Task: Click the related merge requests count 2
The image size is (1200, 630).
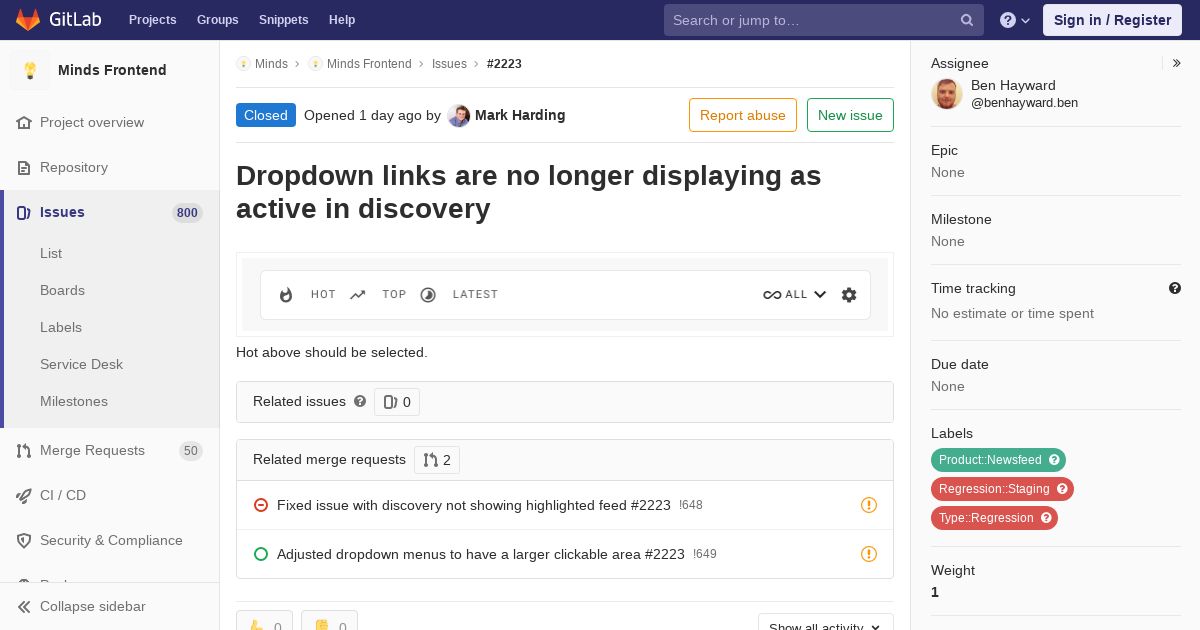Action: (x=437, y=460)
